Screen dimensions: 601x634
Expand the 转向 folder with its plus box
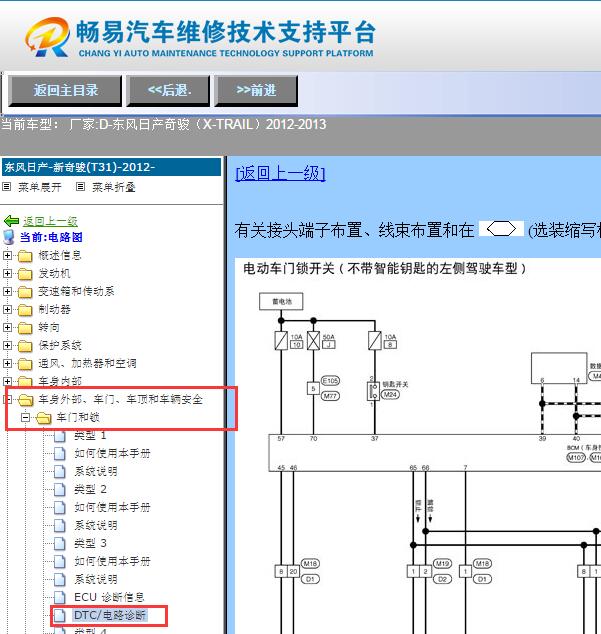pyautogui.click(x=7, y=327)
